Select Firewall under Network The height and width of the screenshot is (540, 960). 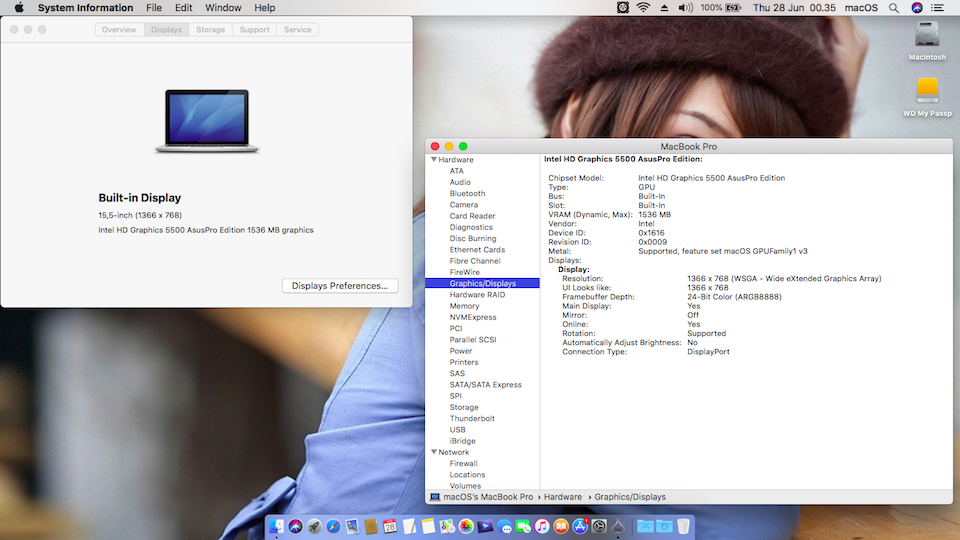tap(464, 464)
